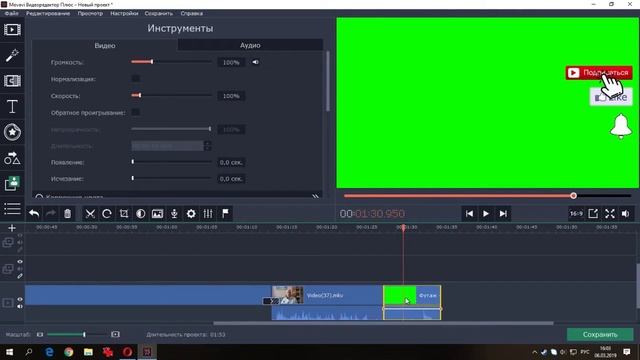Open the Файл menu

11,13
